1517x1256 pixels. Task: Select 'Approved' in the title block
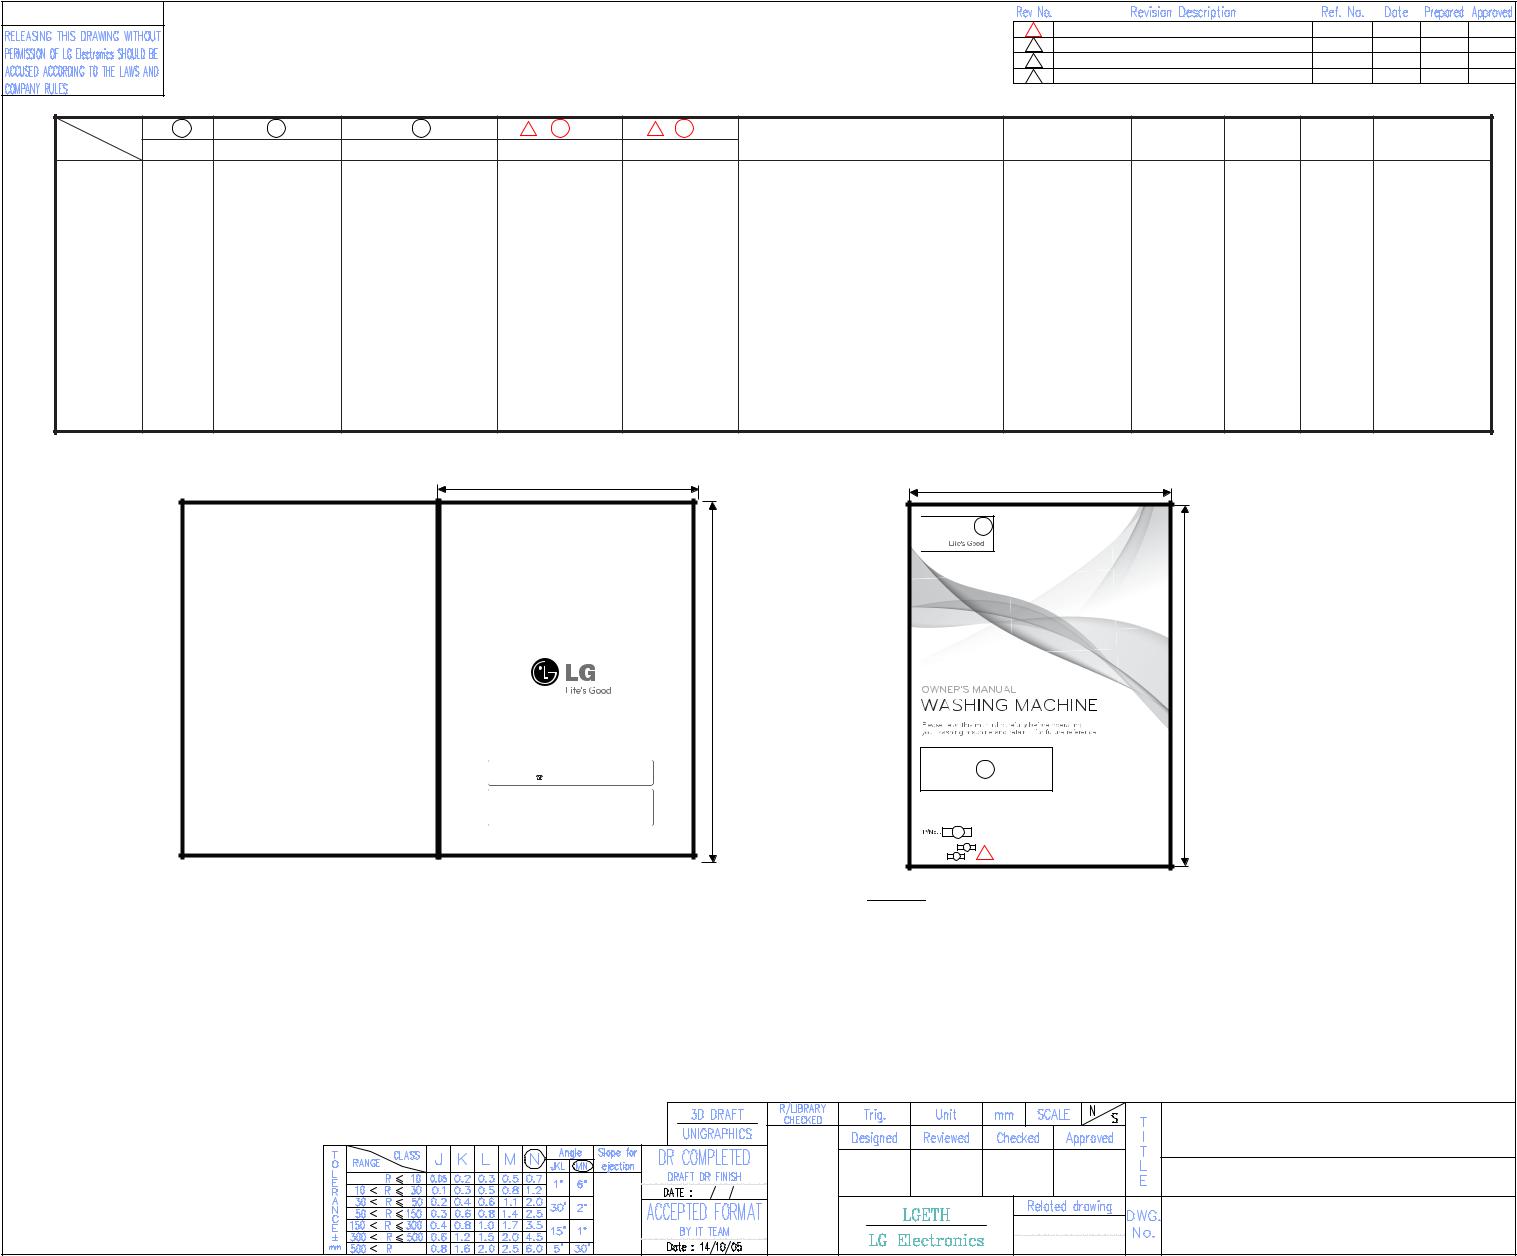click(x=1089, y=1138)
